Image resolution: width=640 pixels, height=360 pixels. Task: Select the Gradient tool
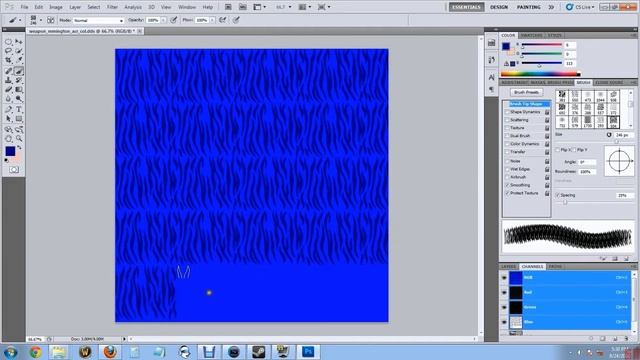(x=19, y=90)
